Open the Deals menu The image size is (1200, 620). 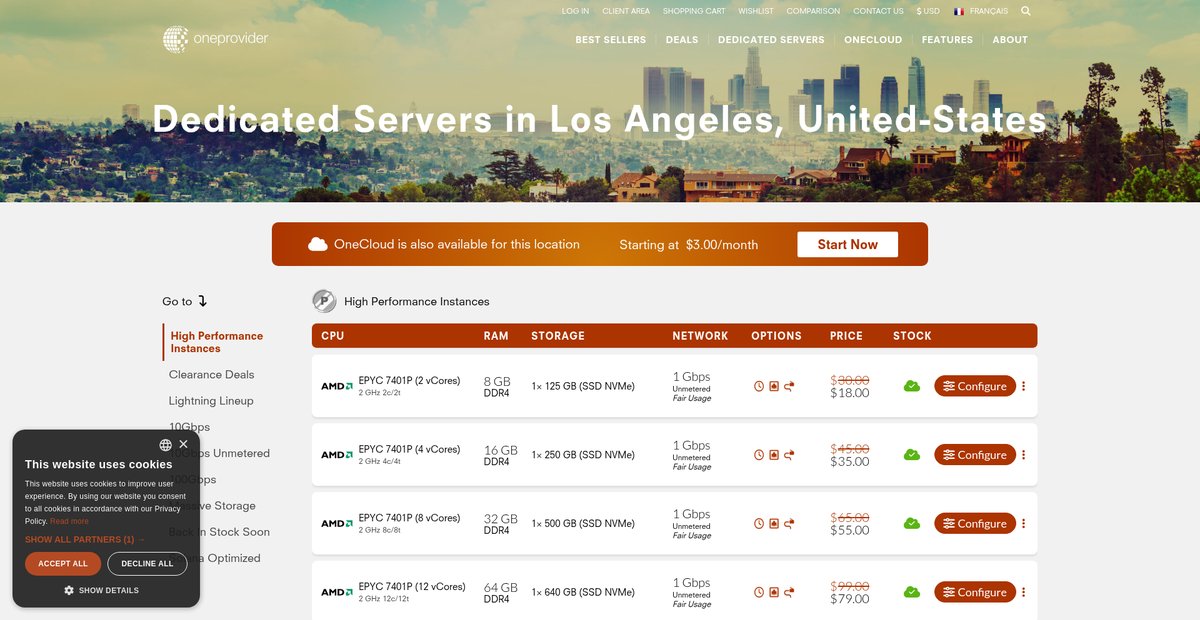tap(682, 40)
